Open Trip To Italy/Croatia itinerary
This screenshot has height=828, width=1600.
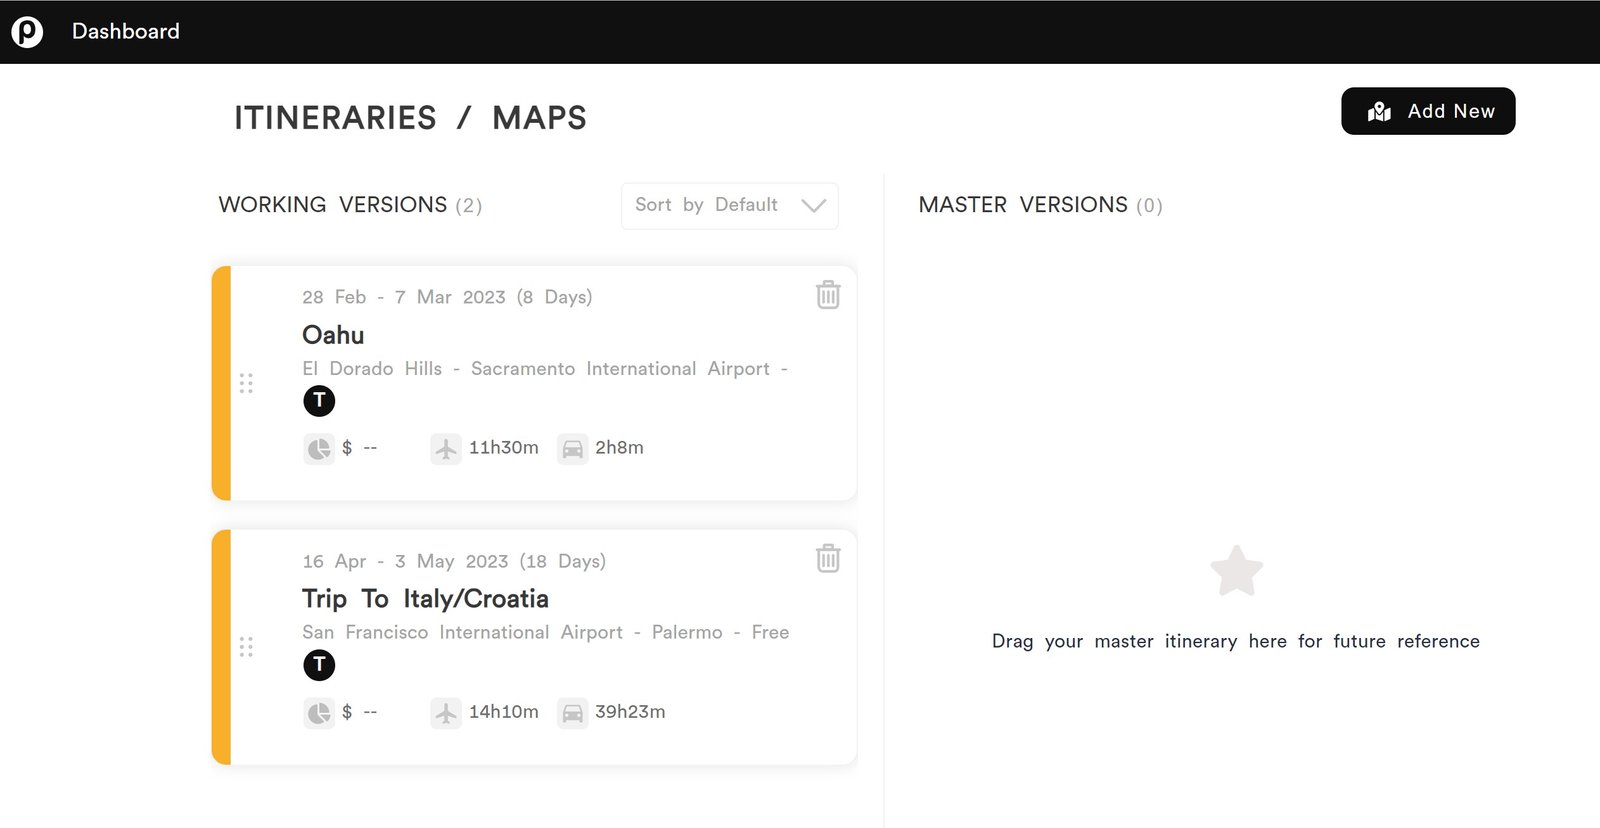coord(425,599)
